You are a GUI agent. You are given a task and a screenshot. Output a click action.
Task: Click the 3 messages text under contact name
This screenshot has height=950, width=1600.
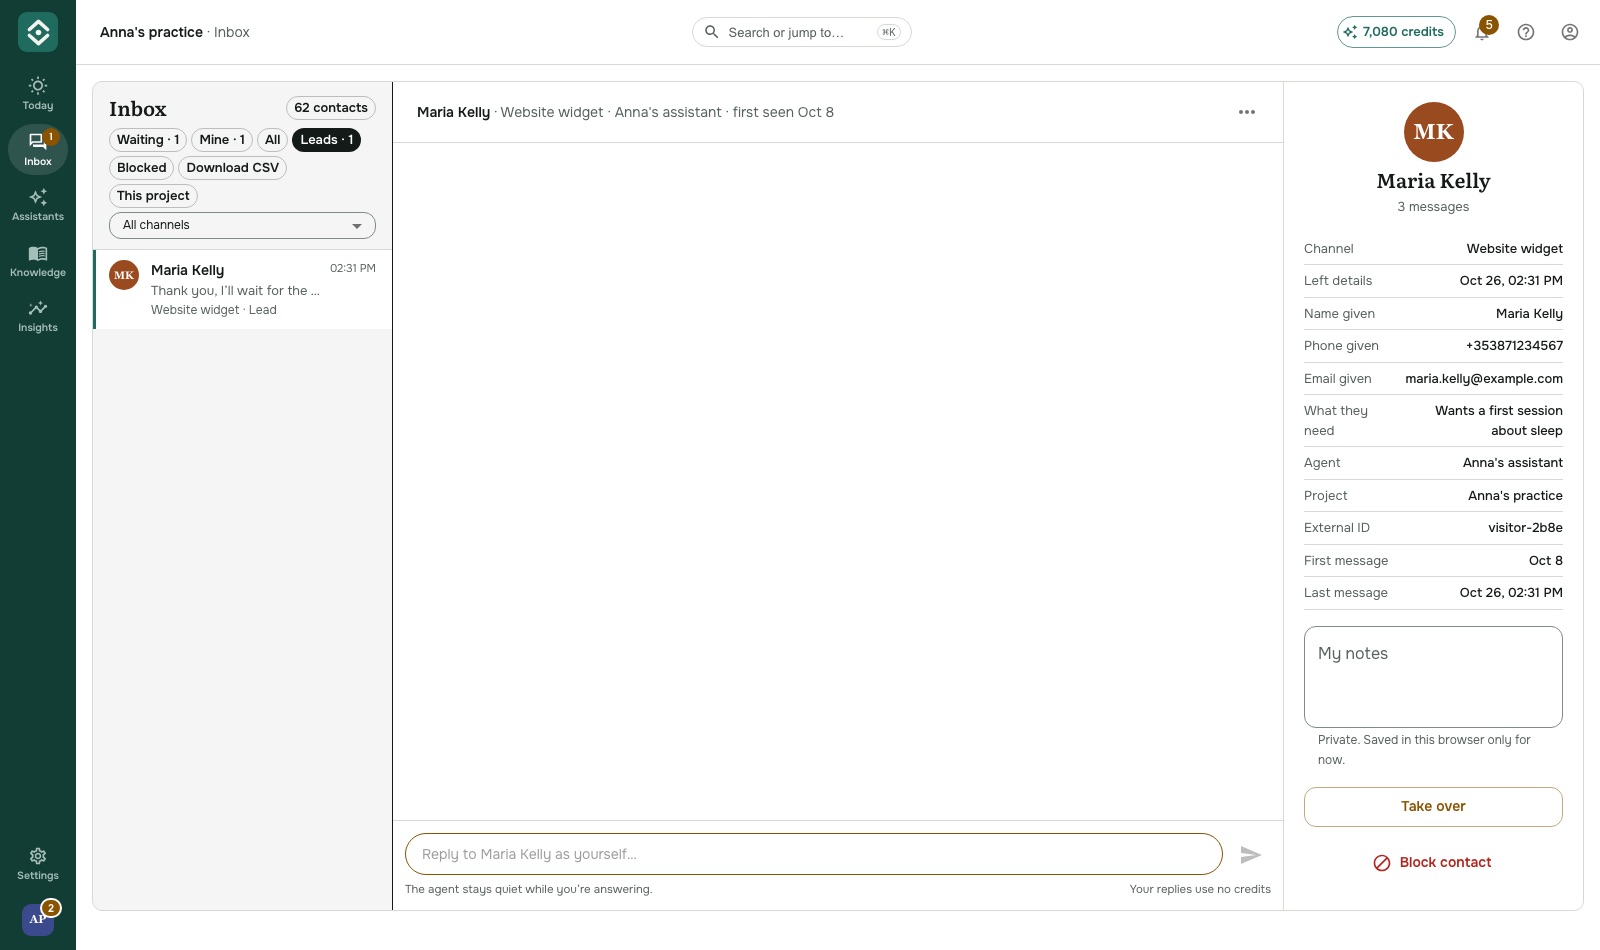point(1433,207)
